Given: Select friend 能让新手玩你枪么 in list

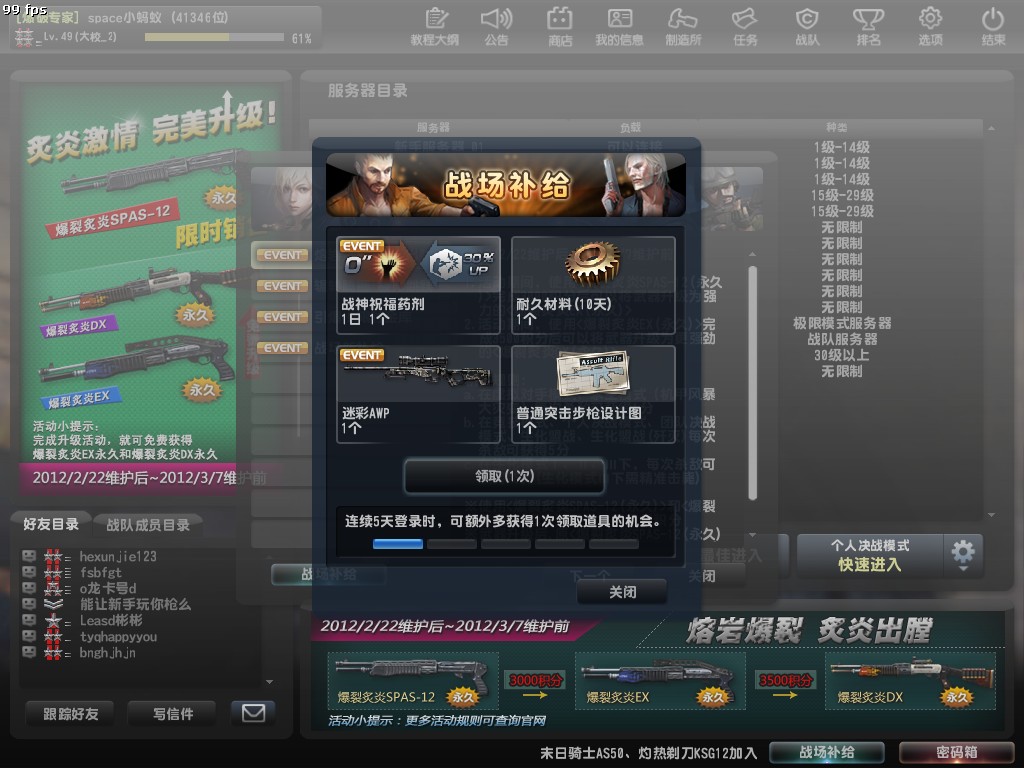Looking at the screenshot, I should coord(135,605).
